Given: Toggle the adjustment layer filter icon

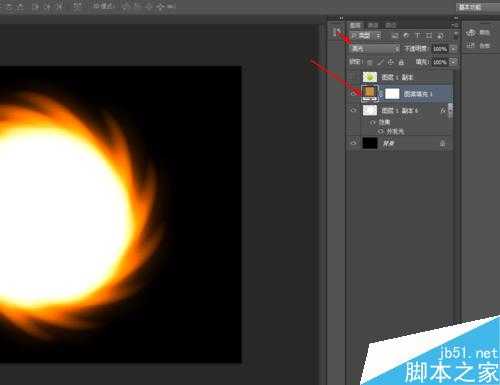Looking at the screenshot, I should 406,35.
